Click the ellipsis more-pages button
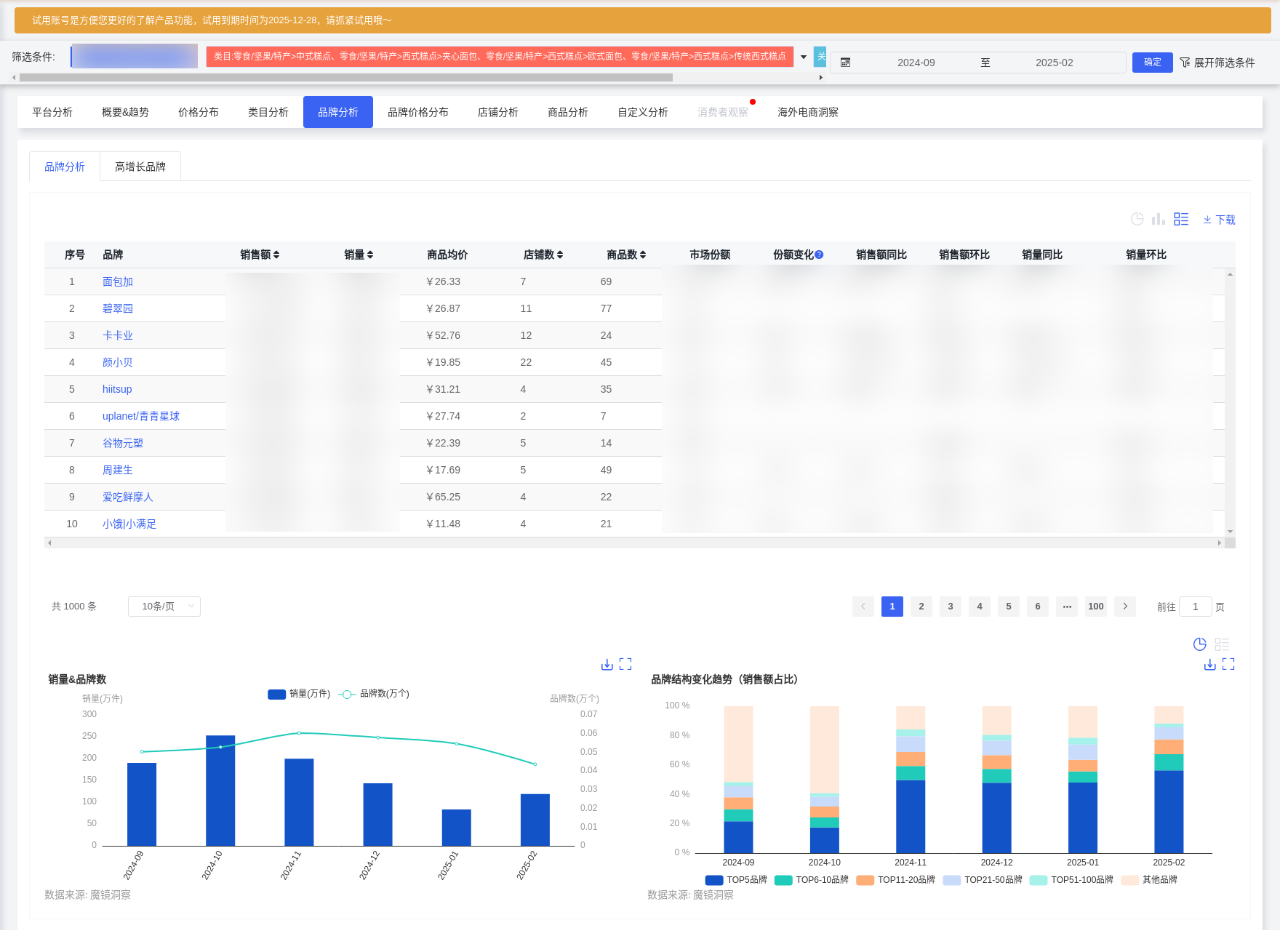The height and width of the screenshot is (930, 1280). click(1067, 606)
